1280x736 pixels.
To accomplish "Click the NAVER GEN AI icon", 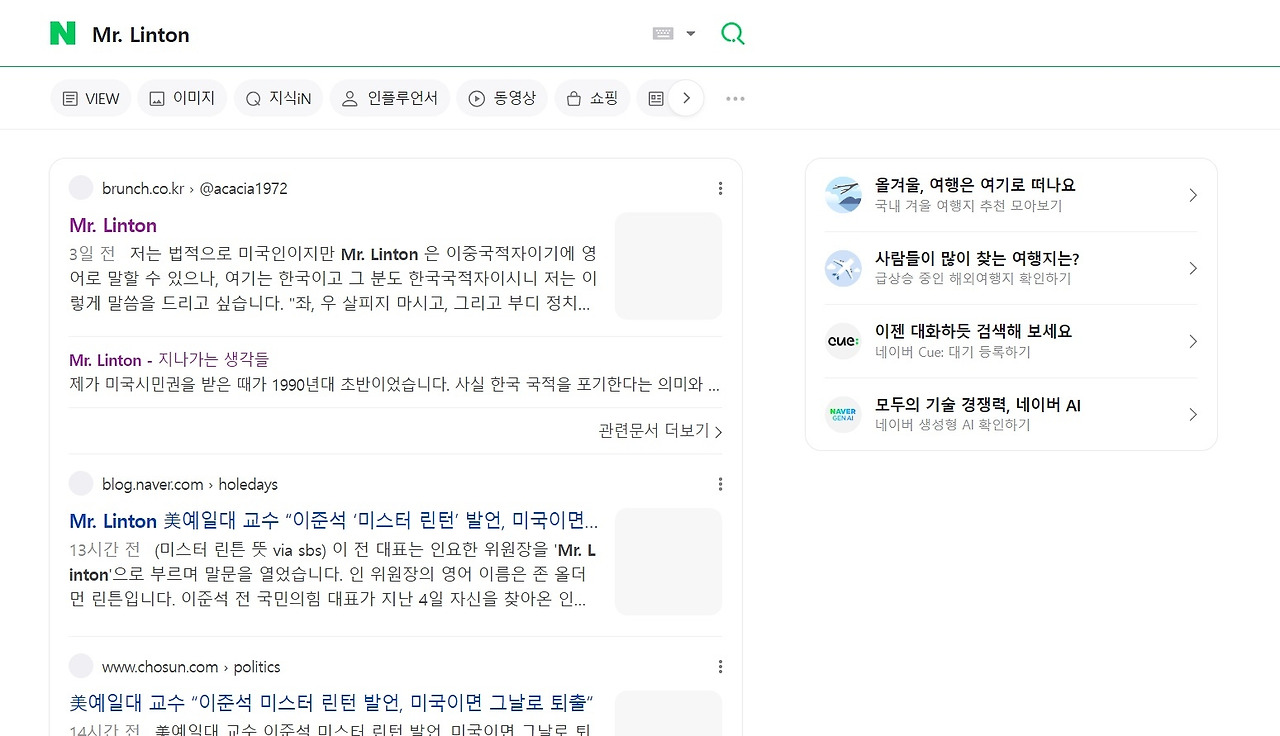I will 843,415.
